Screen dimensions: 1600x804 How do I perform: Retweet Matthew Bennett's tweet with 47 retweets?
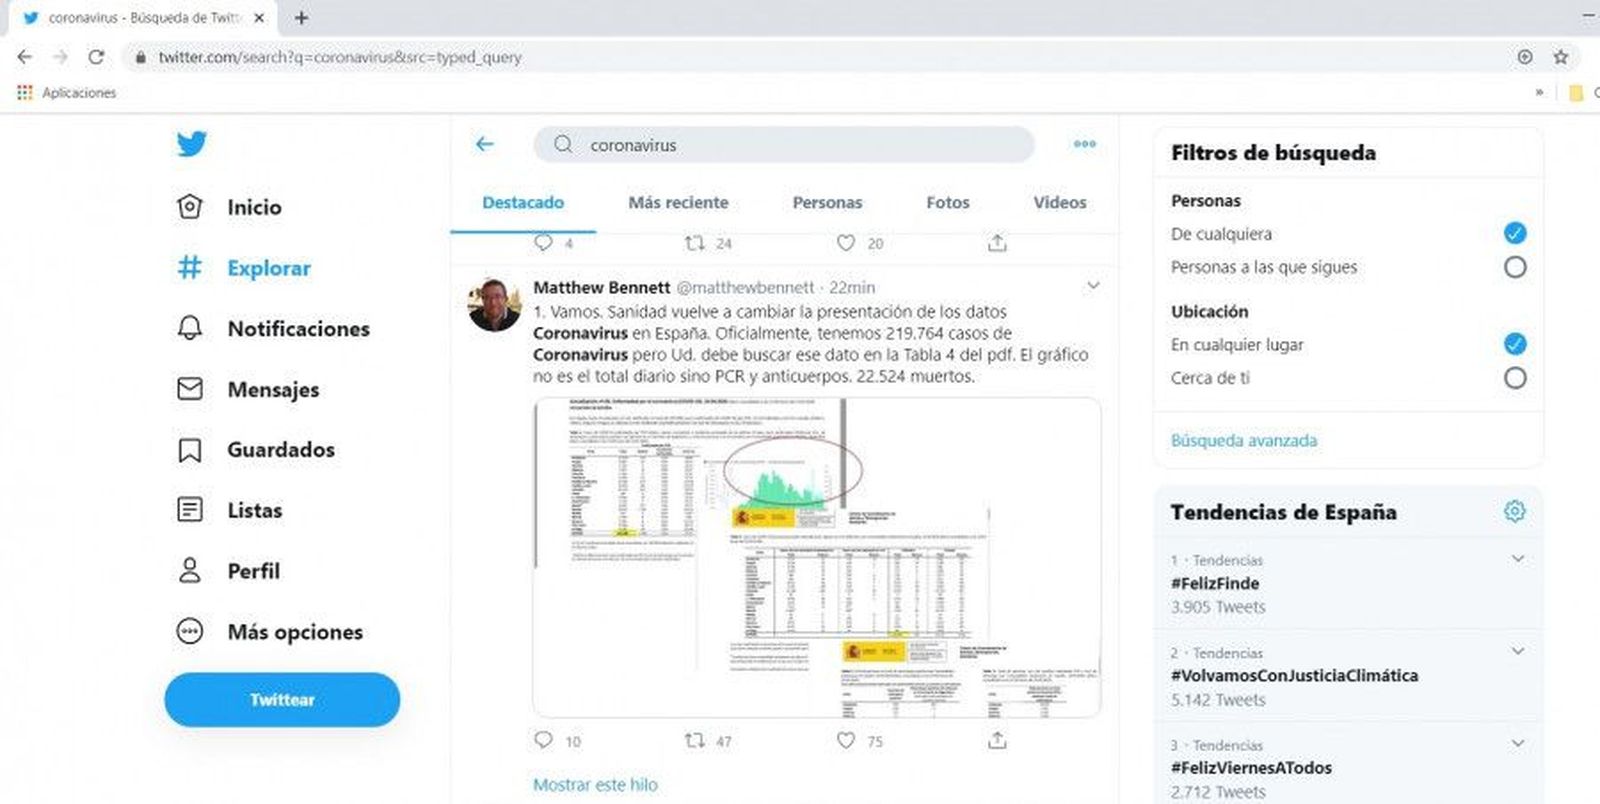pyautogui.click(x=694, y=740)
